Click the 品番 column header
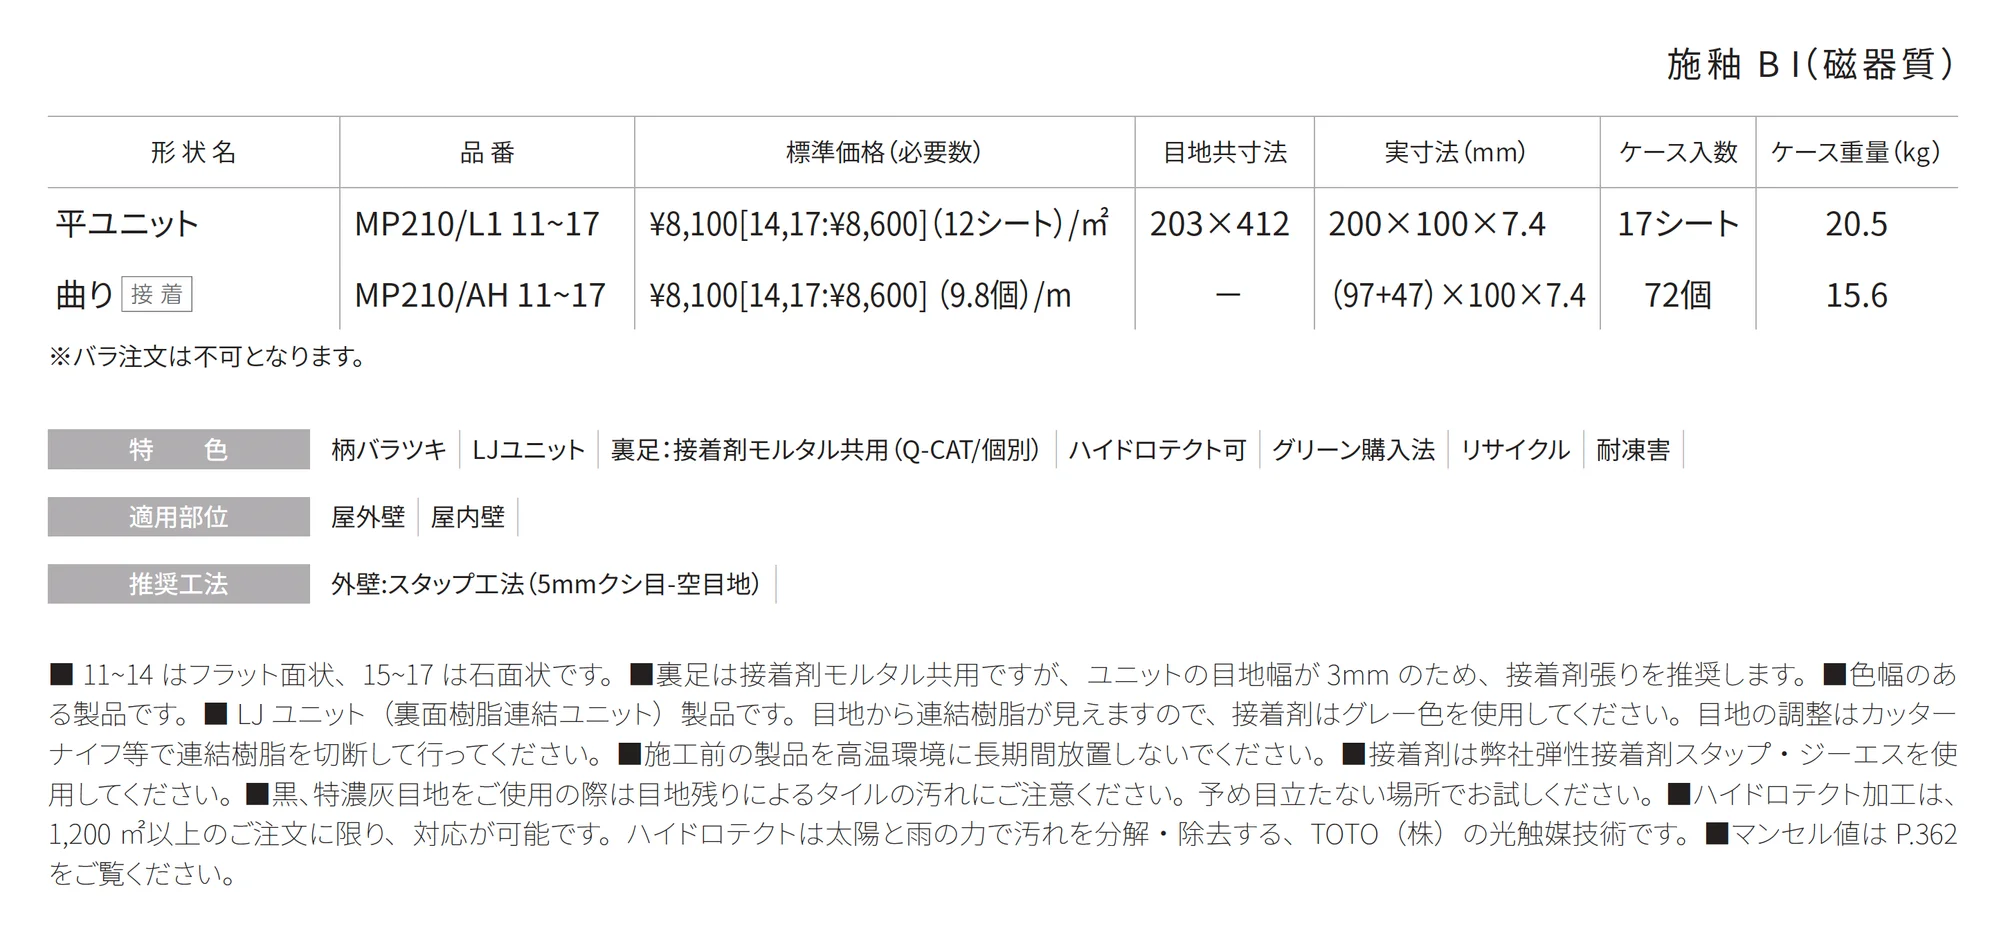This screenshot has height=929, width=1999. 487,152
